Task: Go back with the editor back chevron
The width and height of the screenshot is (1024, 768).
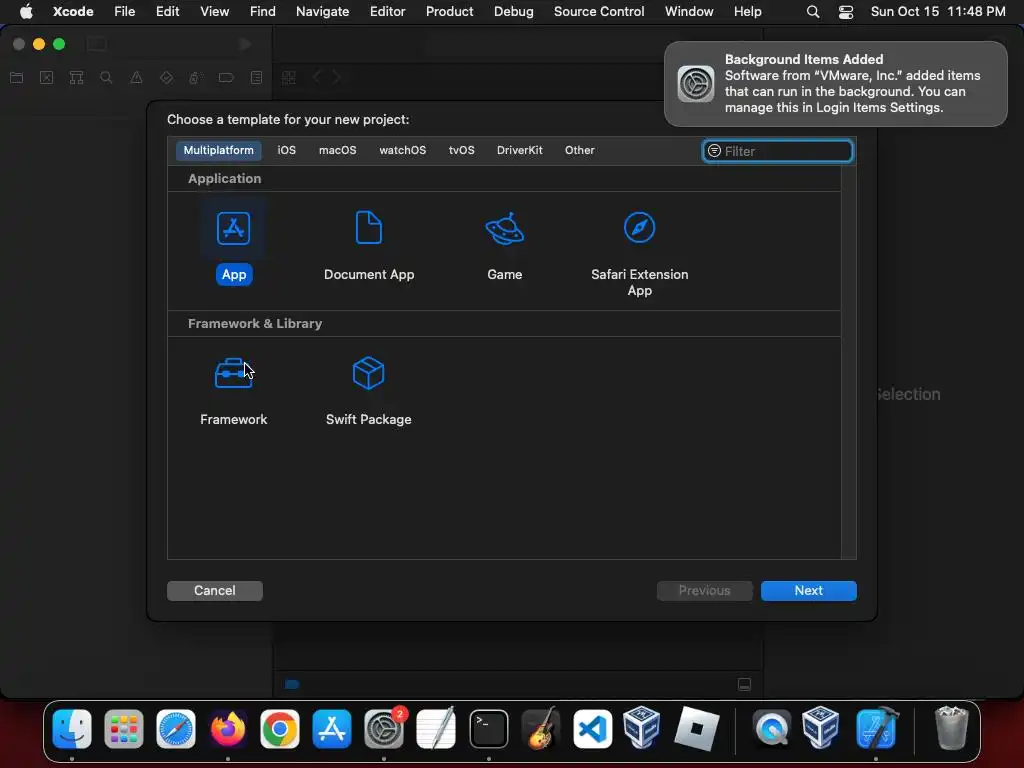Action: (x=317, y=78)
